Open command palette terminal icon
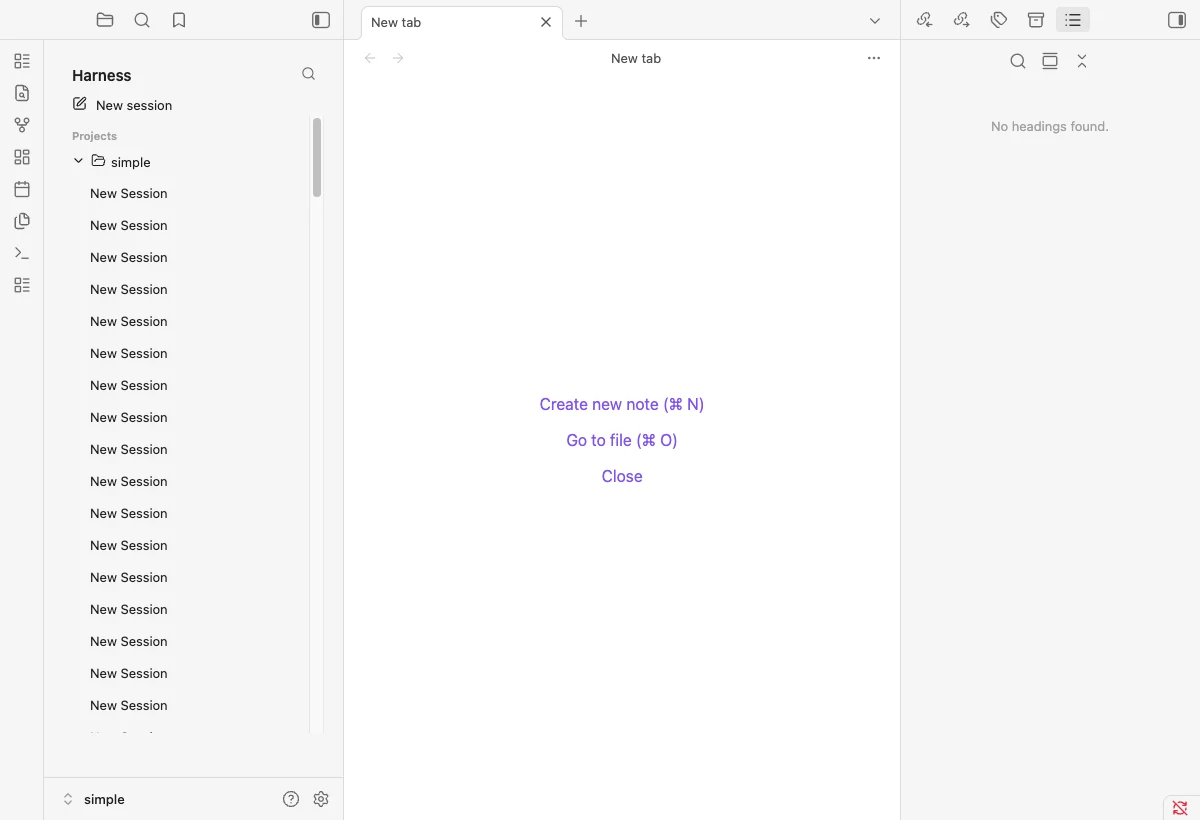 pyautogui.click(x=22, y=253)
